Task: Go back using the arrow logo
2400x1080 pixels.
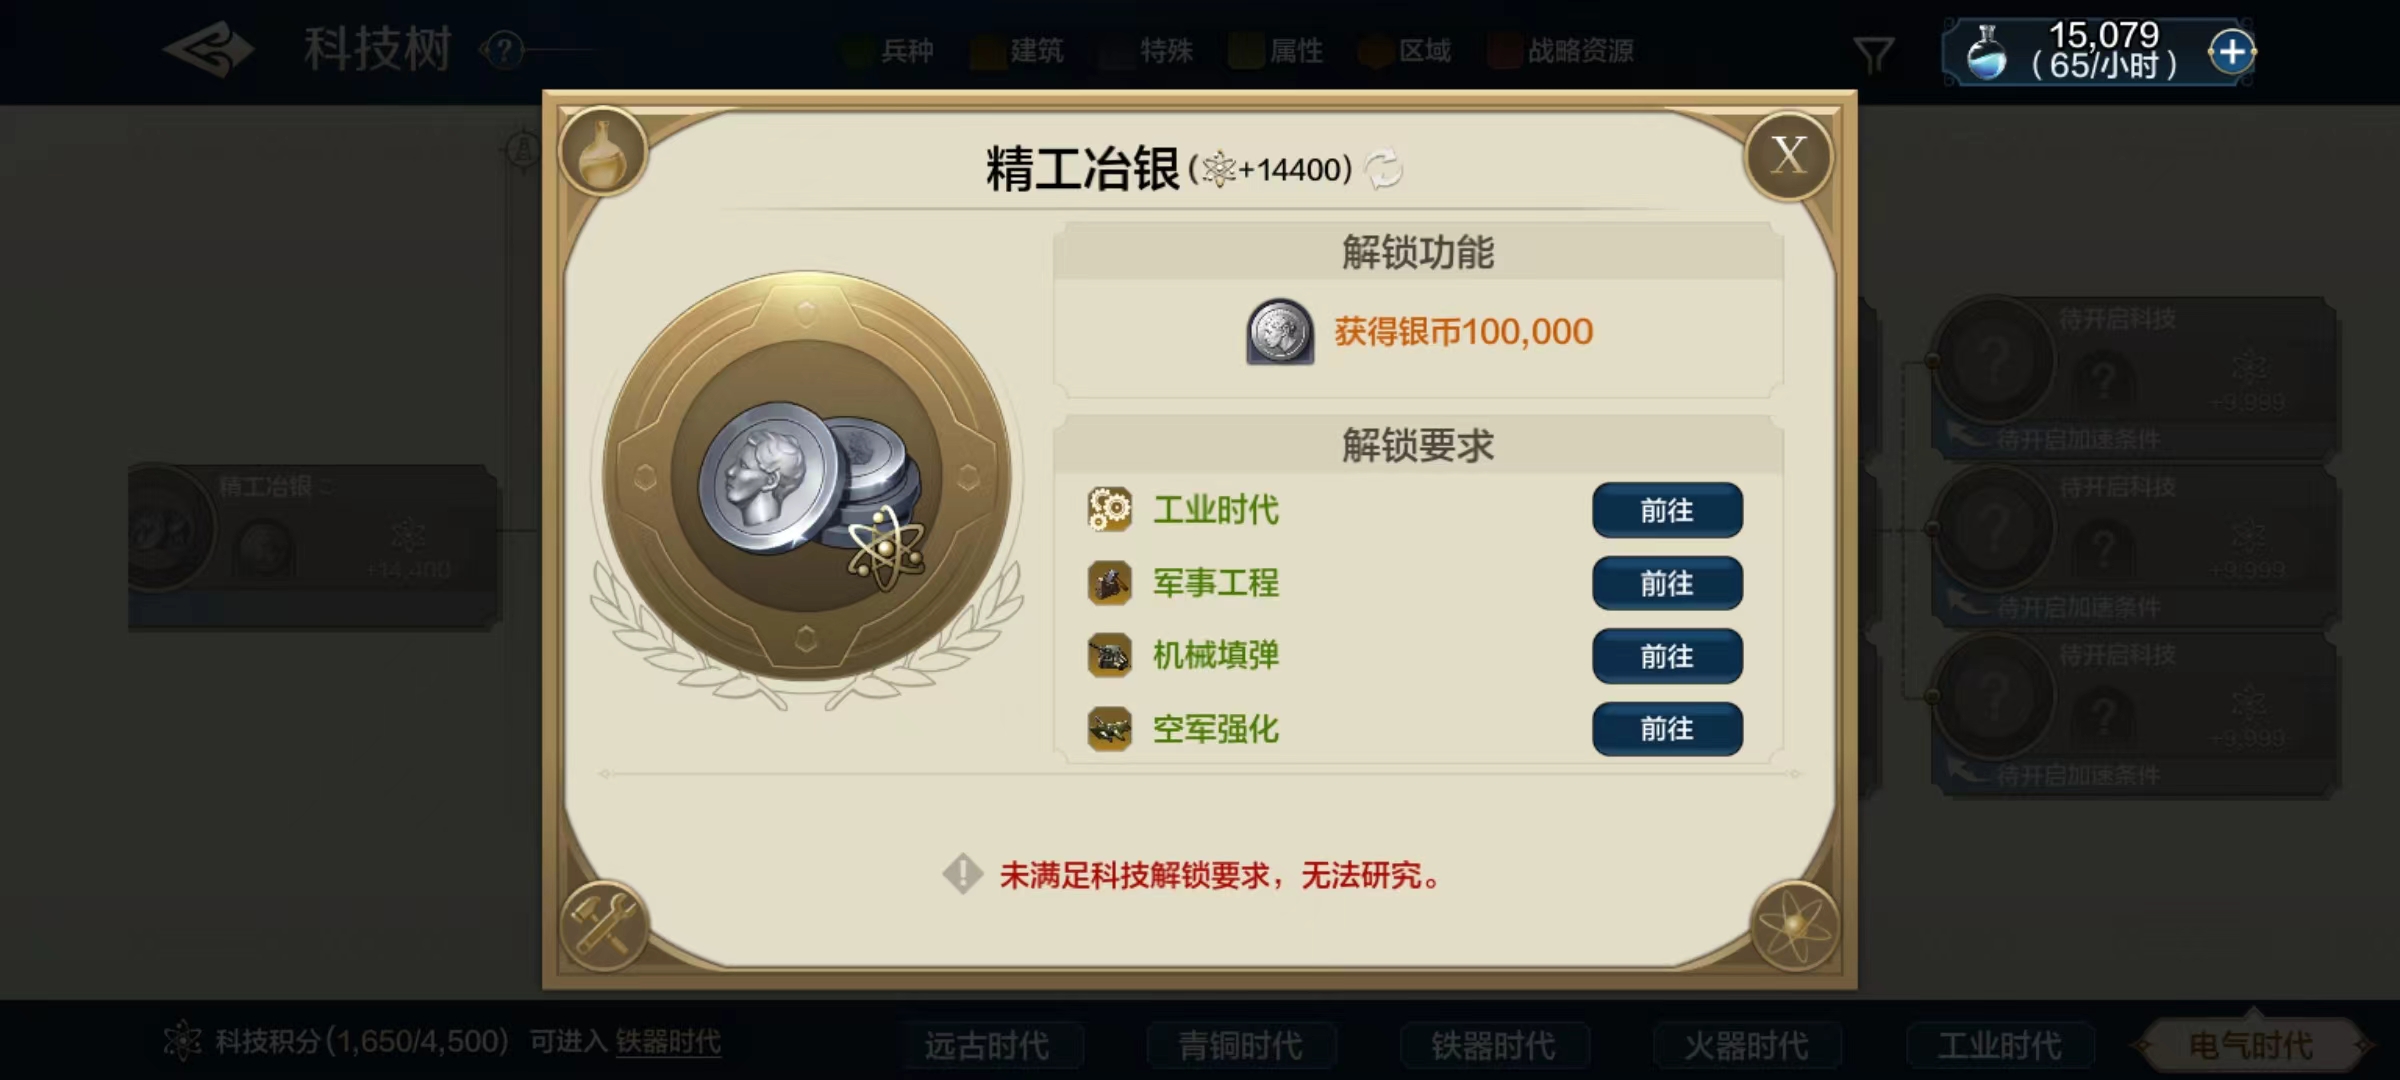Action: point(209,49)
